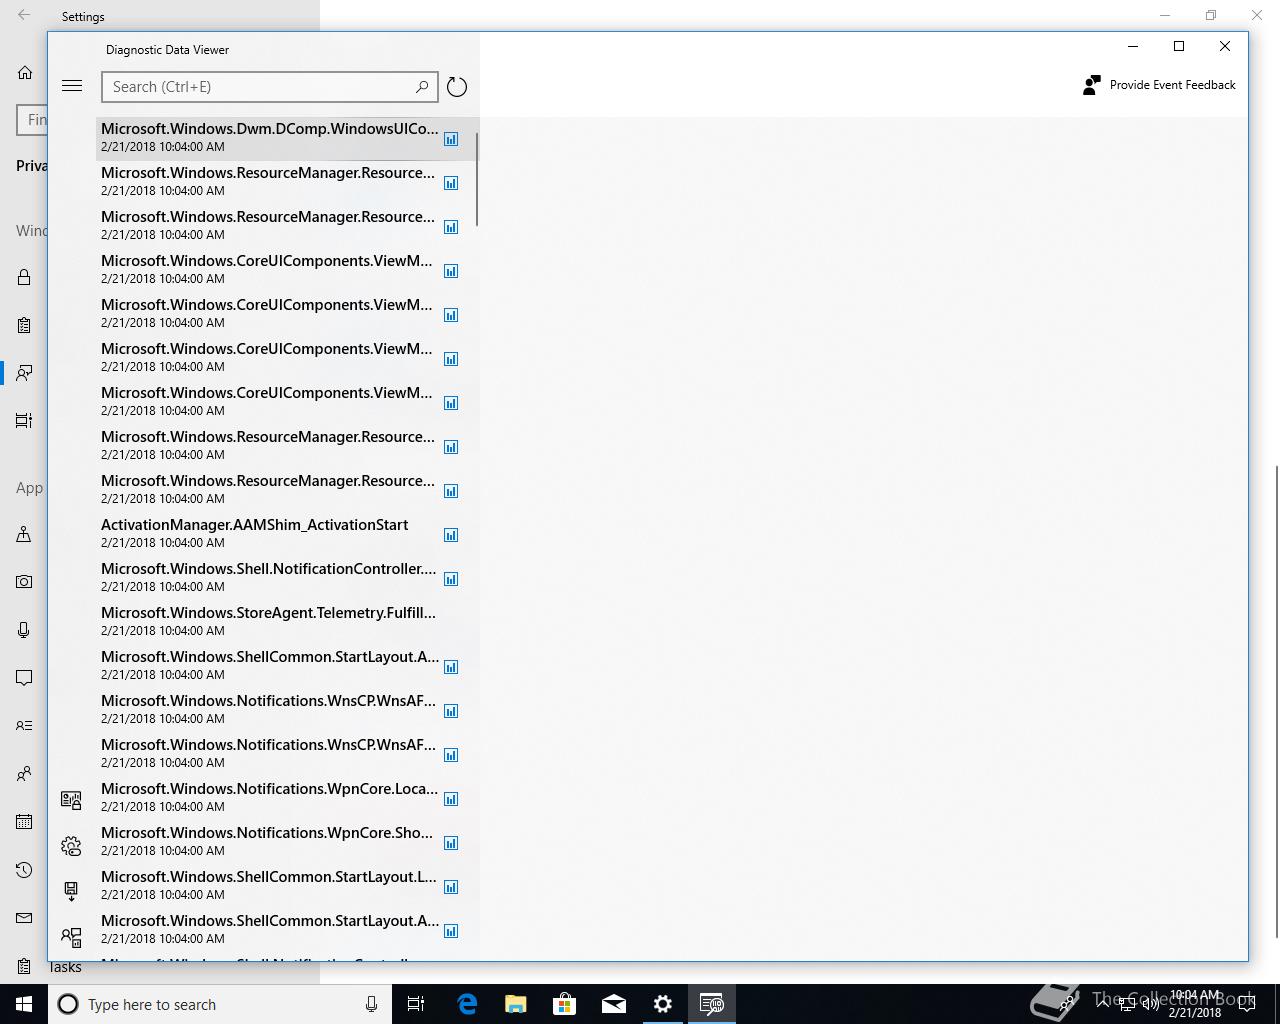Click call history clock icon in Settings sidebar
1280x1024 pixels.
[x=24, y=870]
